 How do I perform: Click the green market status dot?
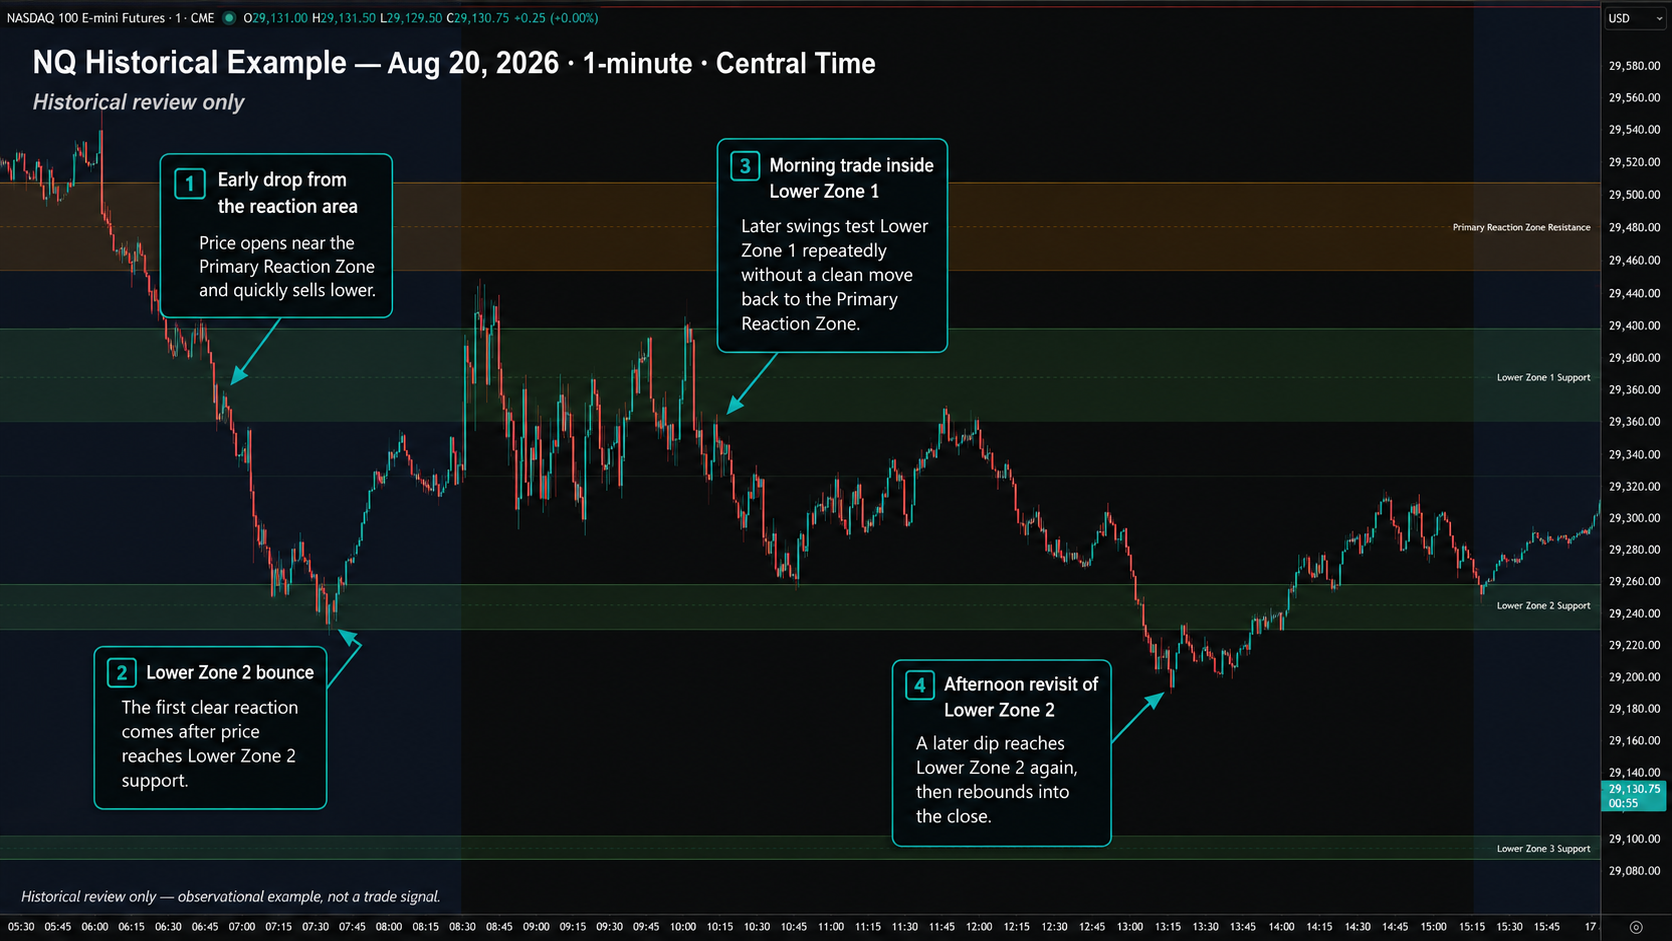click(x=229, y=18)
